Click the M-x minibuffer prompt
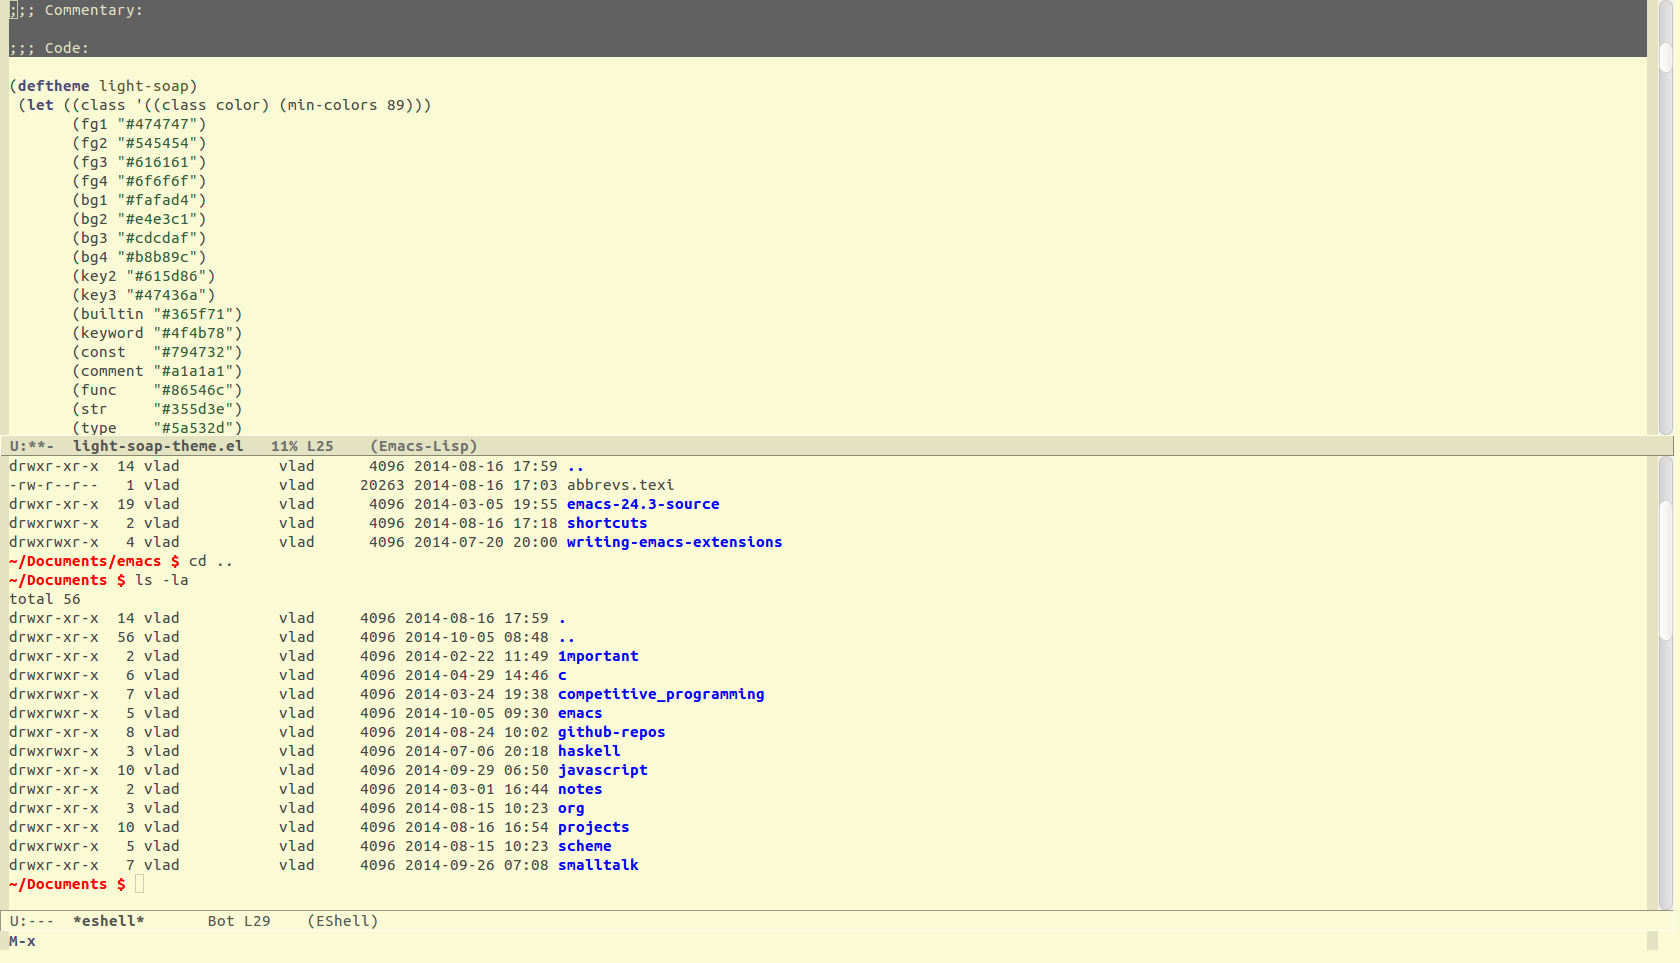The width and height of the screenshot is (1680, 963). (22, 941)
